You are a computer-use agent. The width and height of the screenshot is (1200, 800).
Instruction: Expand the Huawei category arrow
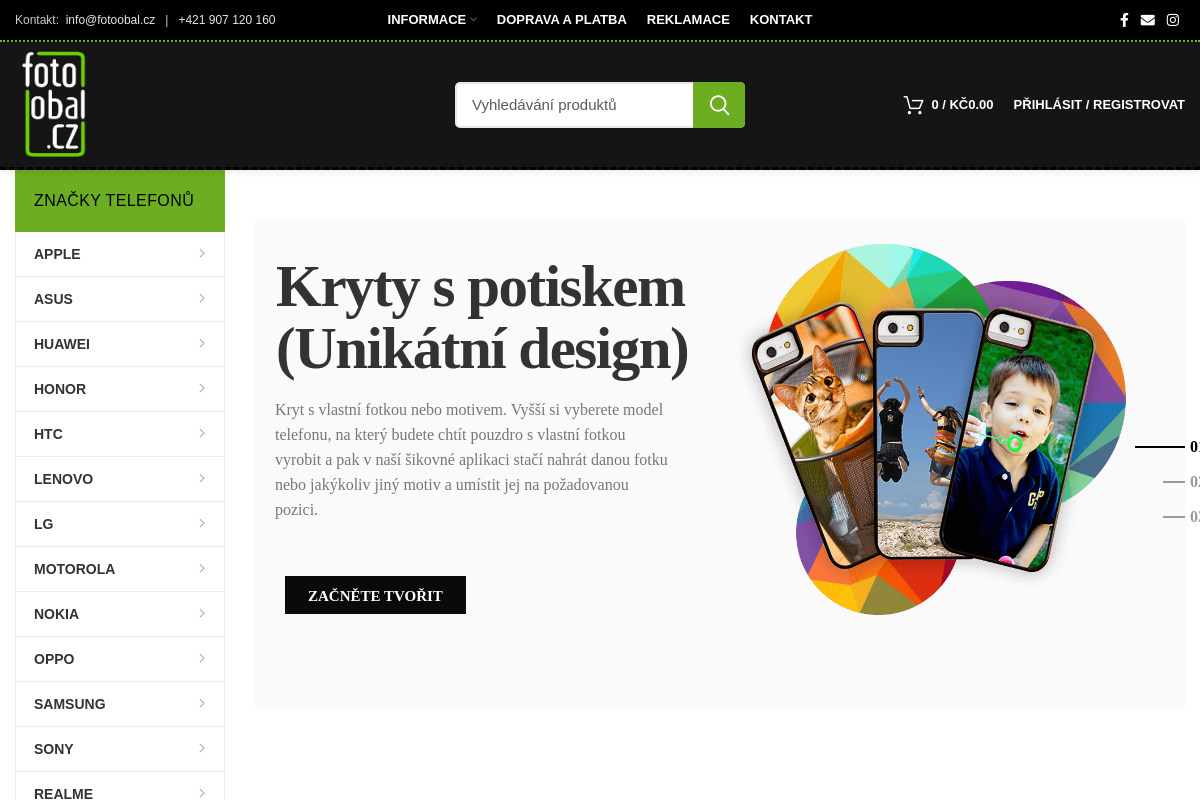pyautogui.click(x=202, y=344)
